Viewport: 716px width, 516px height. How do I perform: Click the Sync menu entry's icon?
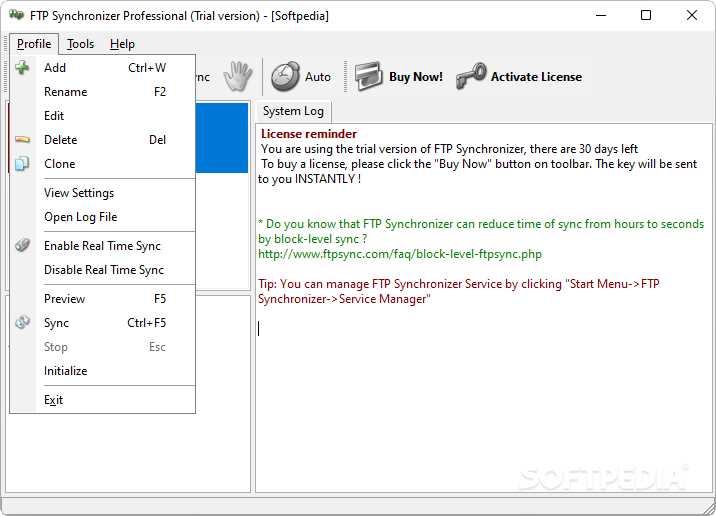(x=22, y=322)
